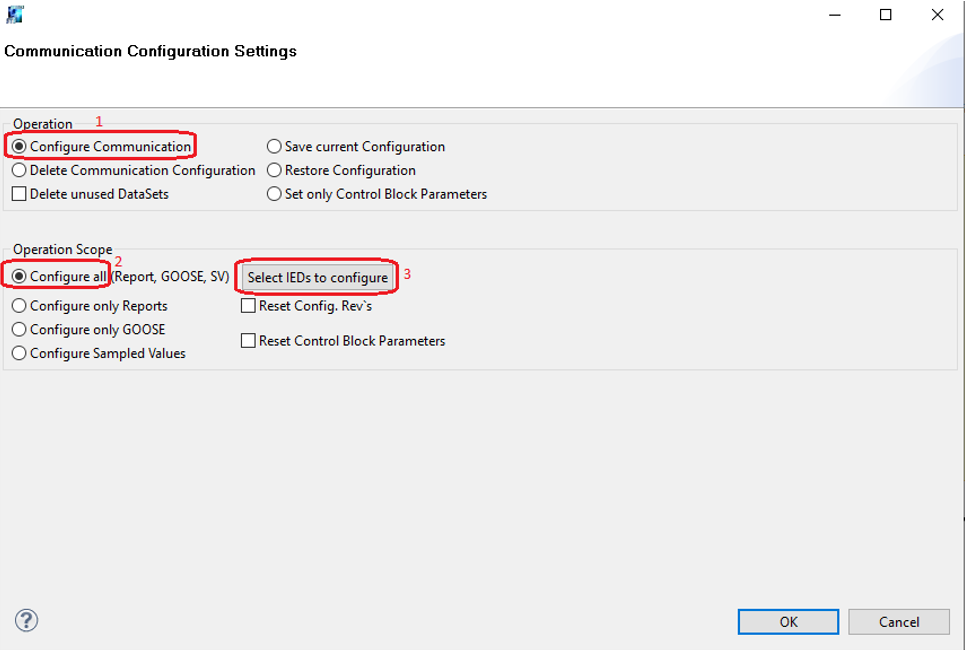Click the application icon in title bar

coord(14,15)
